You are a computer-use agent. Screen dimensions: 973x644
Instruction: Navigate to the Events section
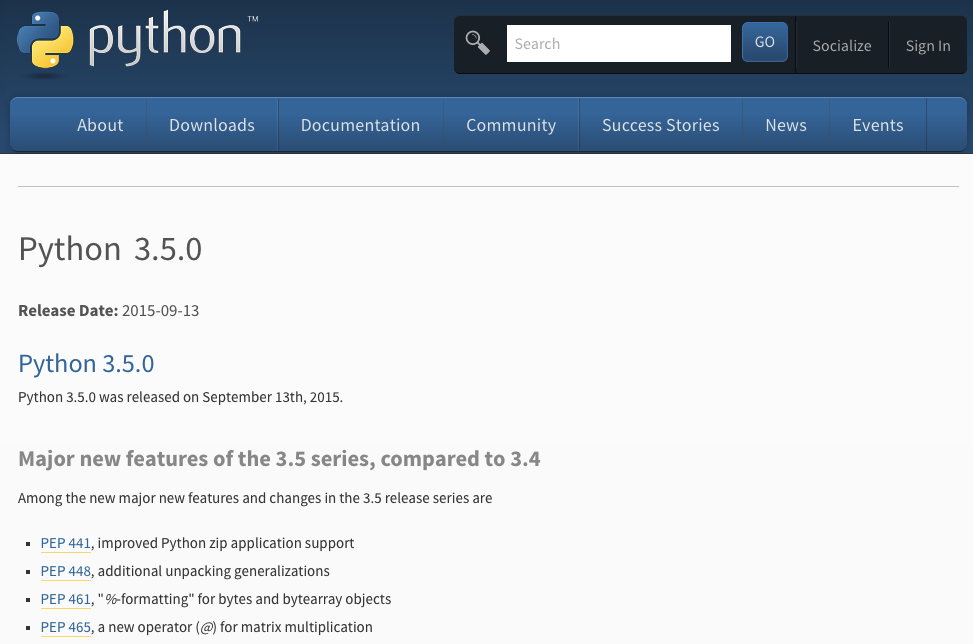point(878,125)
